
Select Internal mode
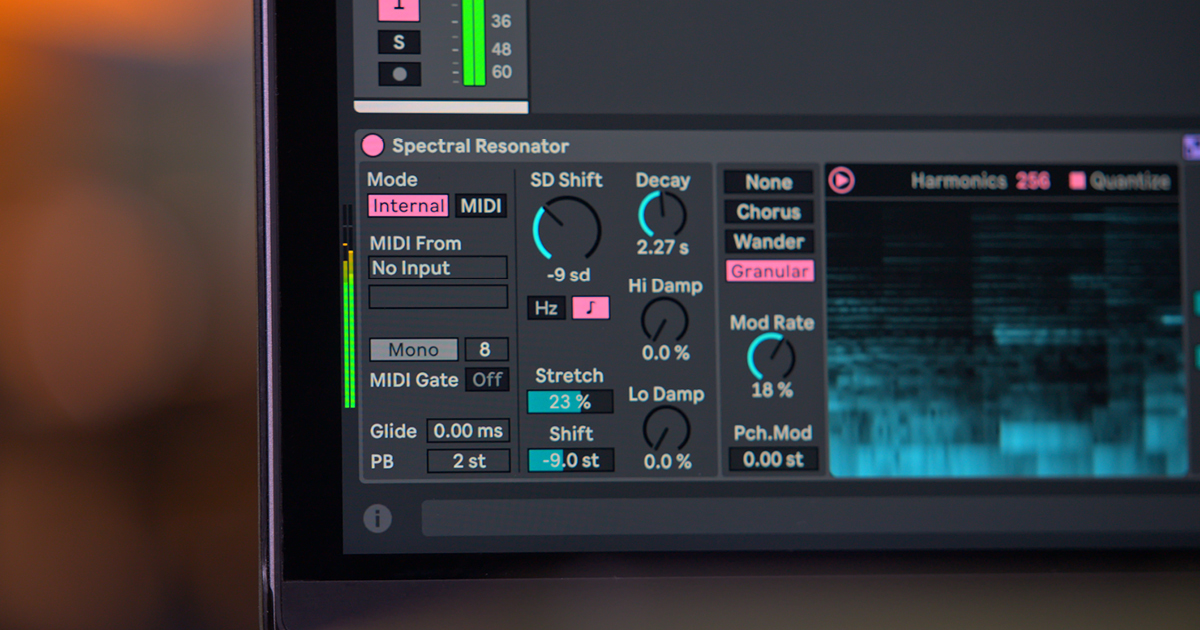point(408,206)
